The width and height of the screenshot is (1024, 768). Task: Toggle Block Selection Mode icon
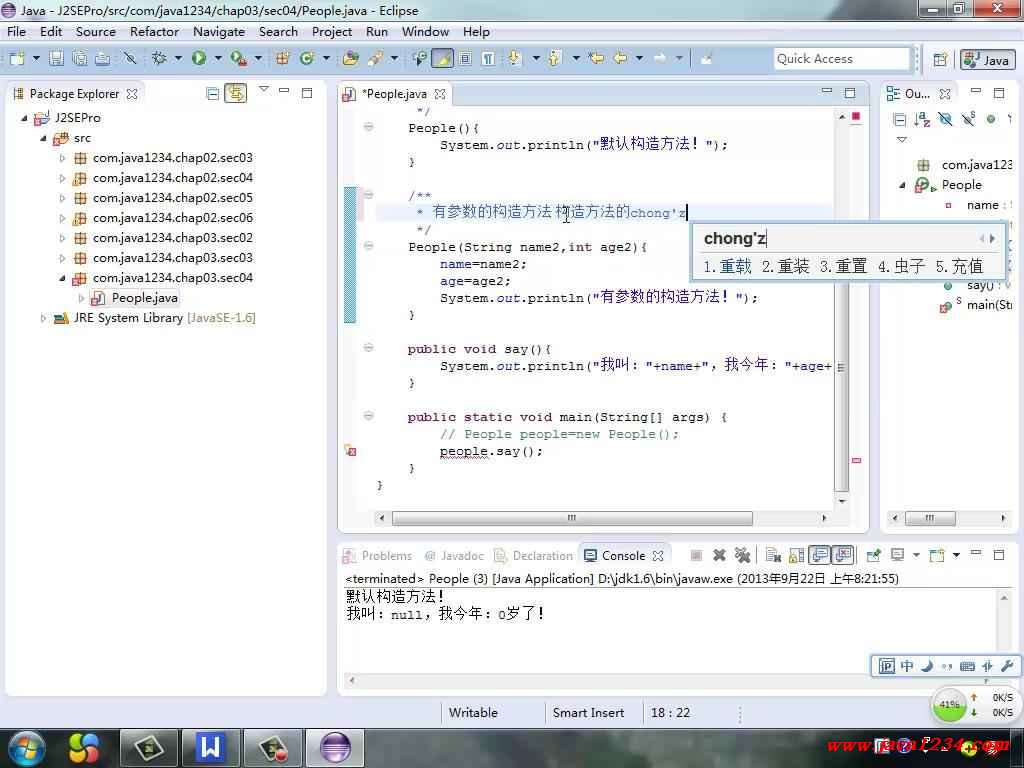465,59
